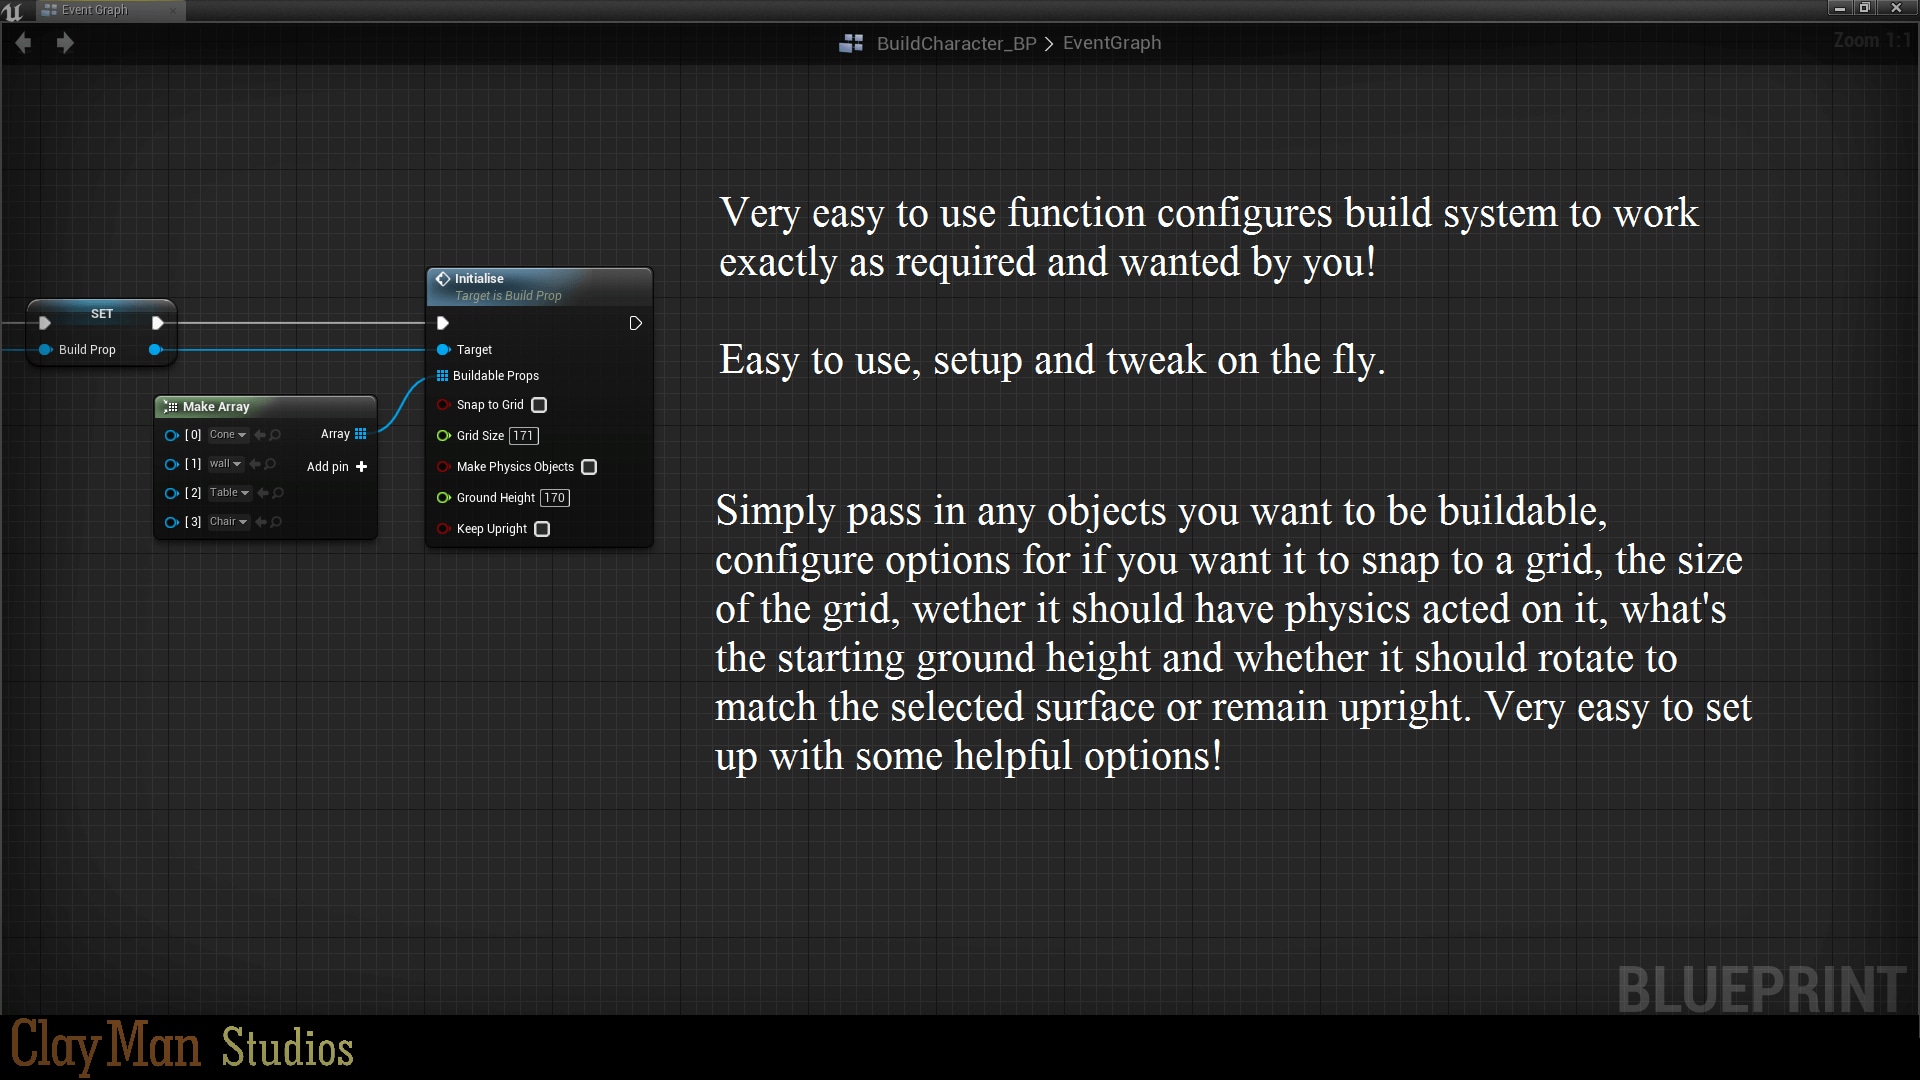Screen dimensions: 1920x1080
Task: Click the BuildCharacter_BP breadcrumb
Action: (x=955, y=43)
